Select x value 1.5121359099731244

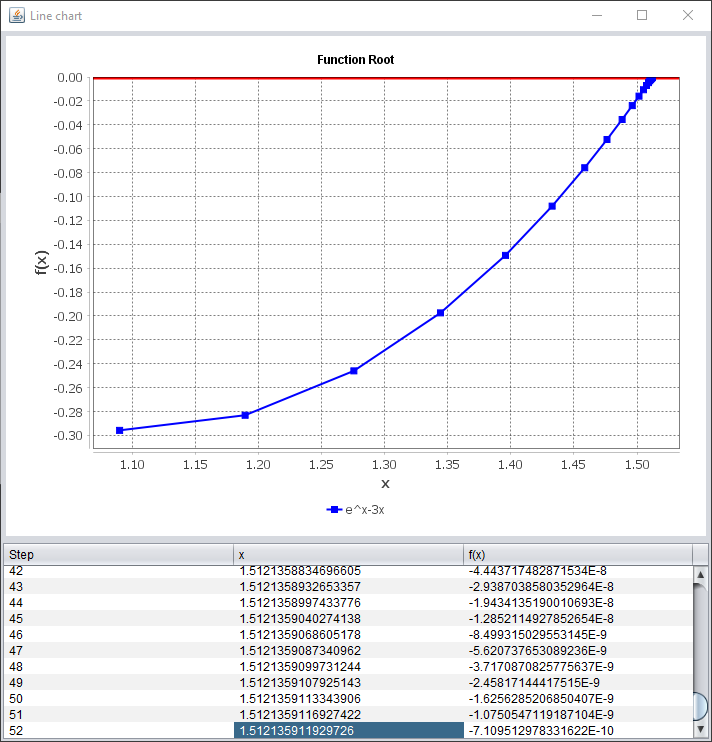pos(349,666)
